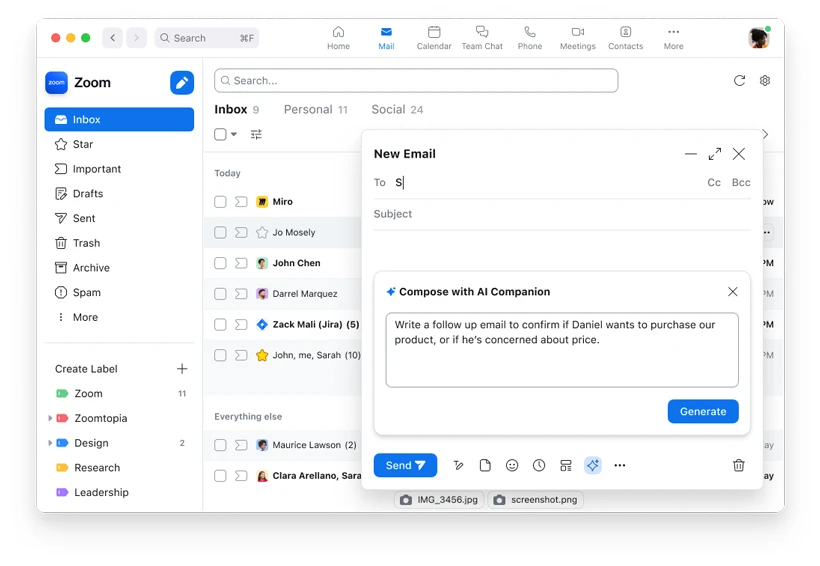
Task: Select the Zack Mali (Jira) email checkbox
Action: tap(220, 324)
